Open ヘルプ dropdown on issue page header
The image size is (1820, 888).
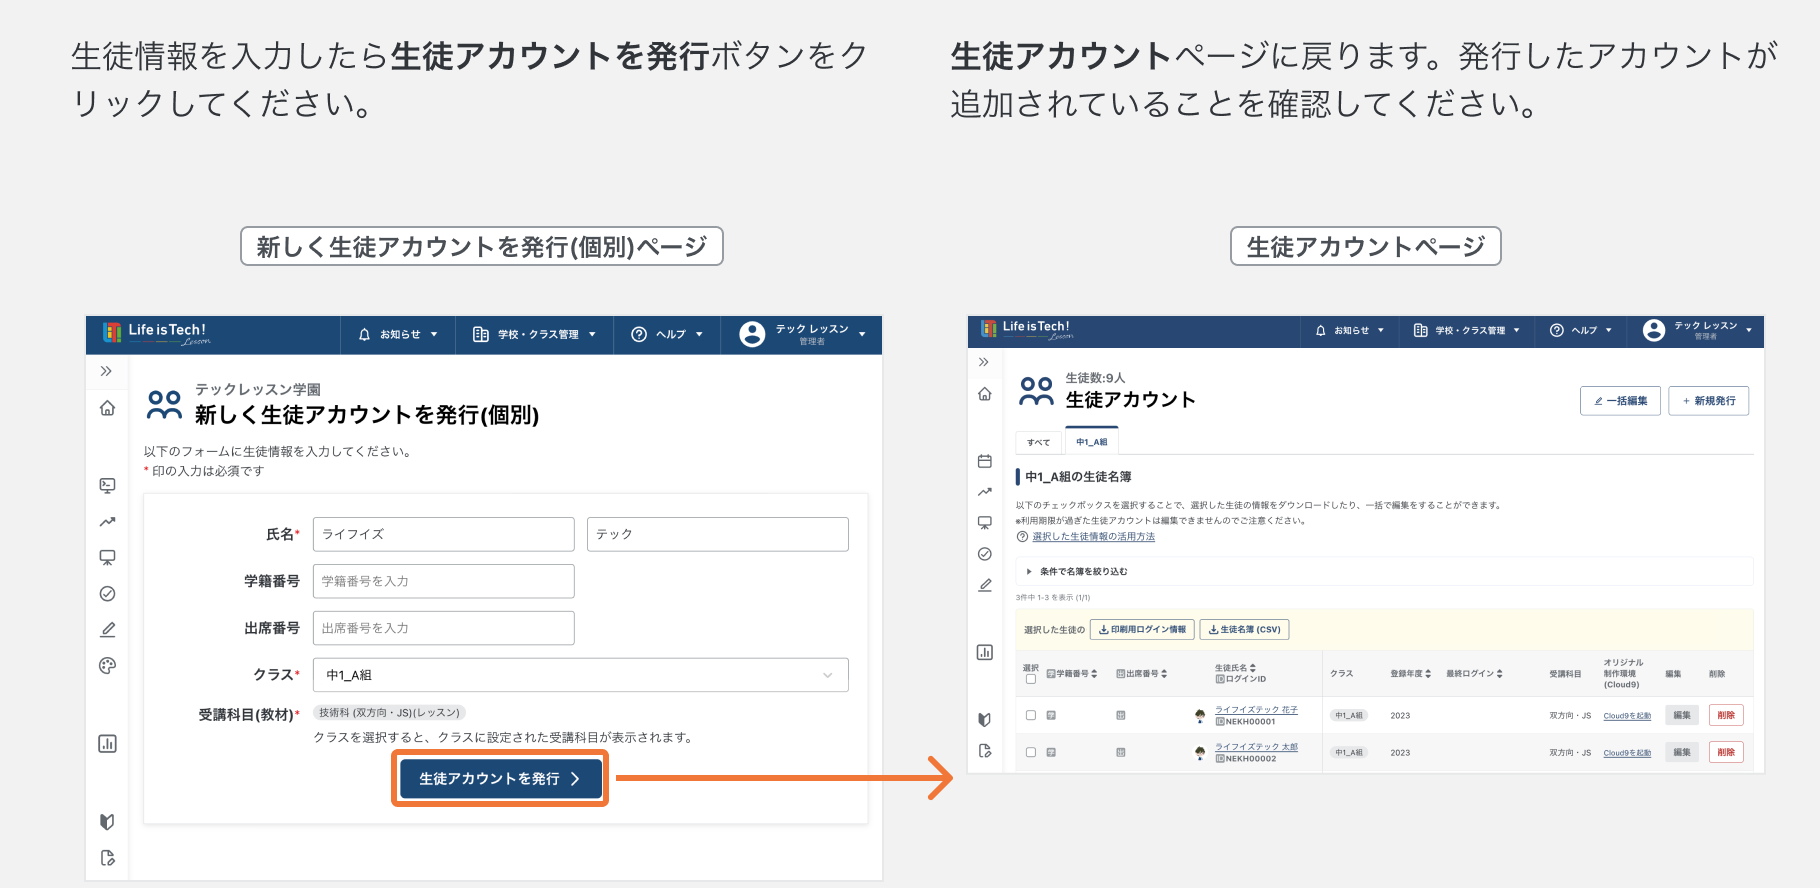[666, 335]
